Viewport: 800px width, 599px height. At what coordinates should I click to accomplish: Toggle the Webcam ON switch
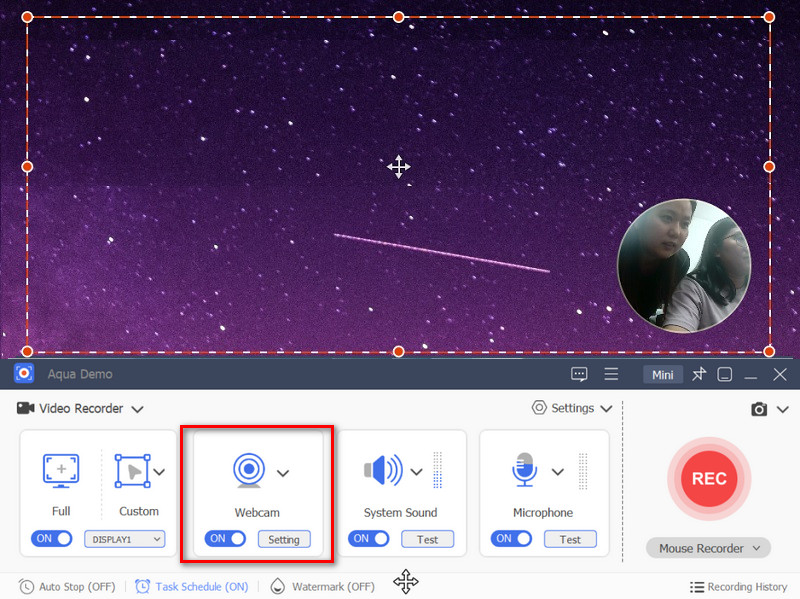pos(225,538)
